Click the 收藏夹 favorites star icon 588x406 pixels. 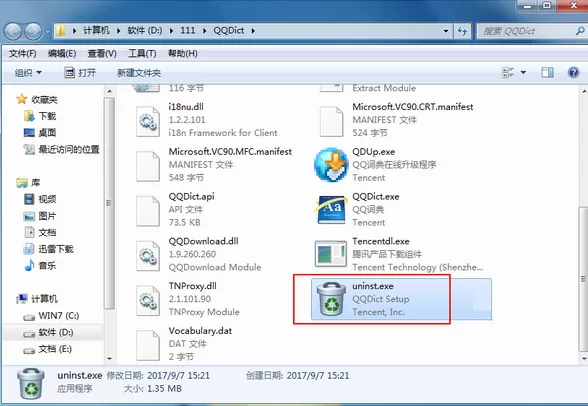point(22,99)
